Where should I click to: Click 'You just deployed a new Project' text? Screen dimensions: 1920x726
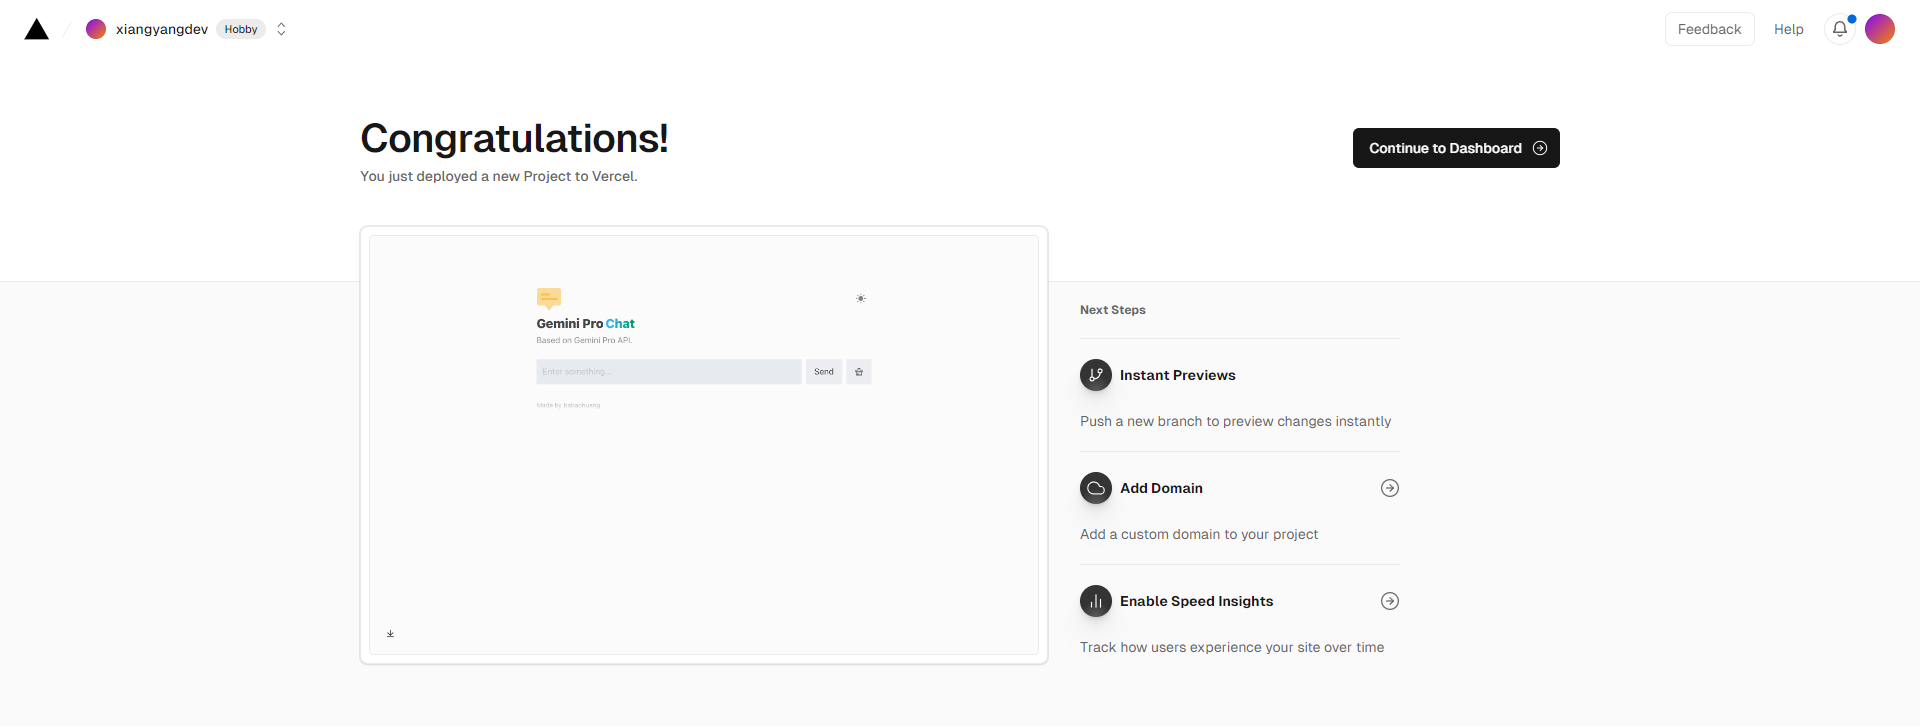(x=499, y=176)
